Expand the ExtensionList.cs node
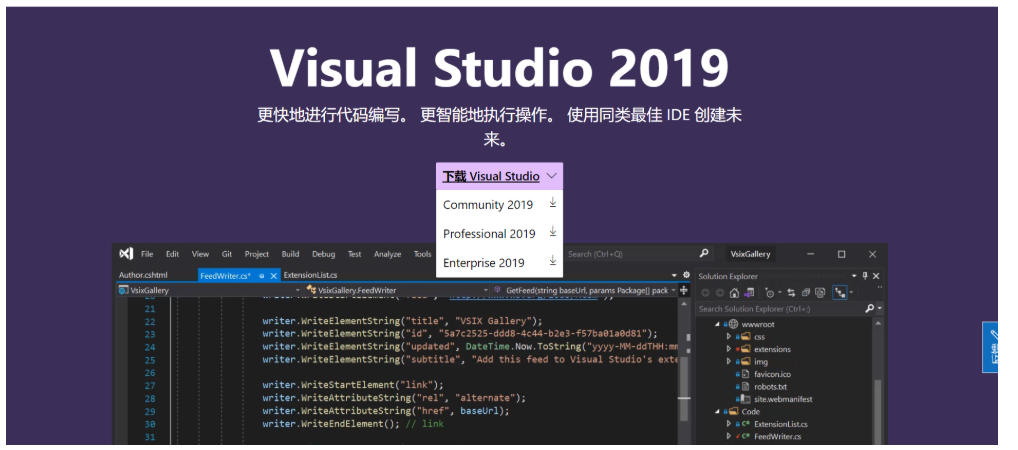The width and height of the screenshot is (1018, 450). pyautogui.click(x=728, y=423)
